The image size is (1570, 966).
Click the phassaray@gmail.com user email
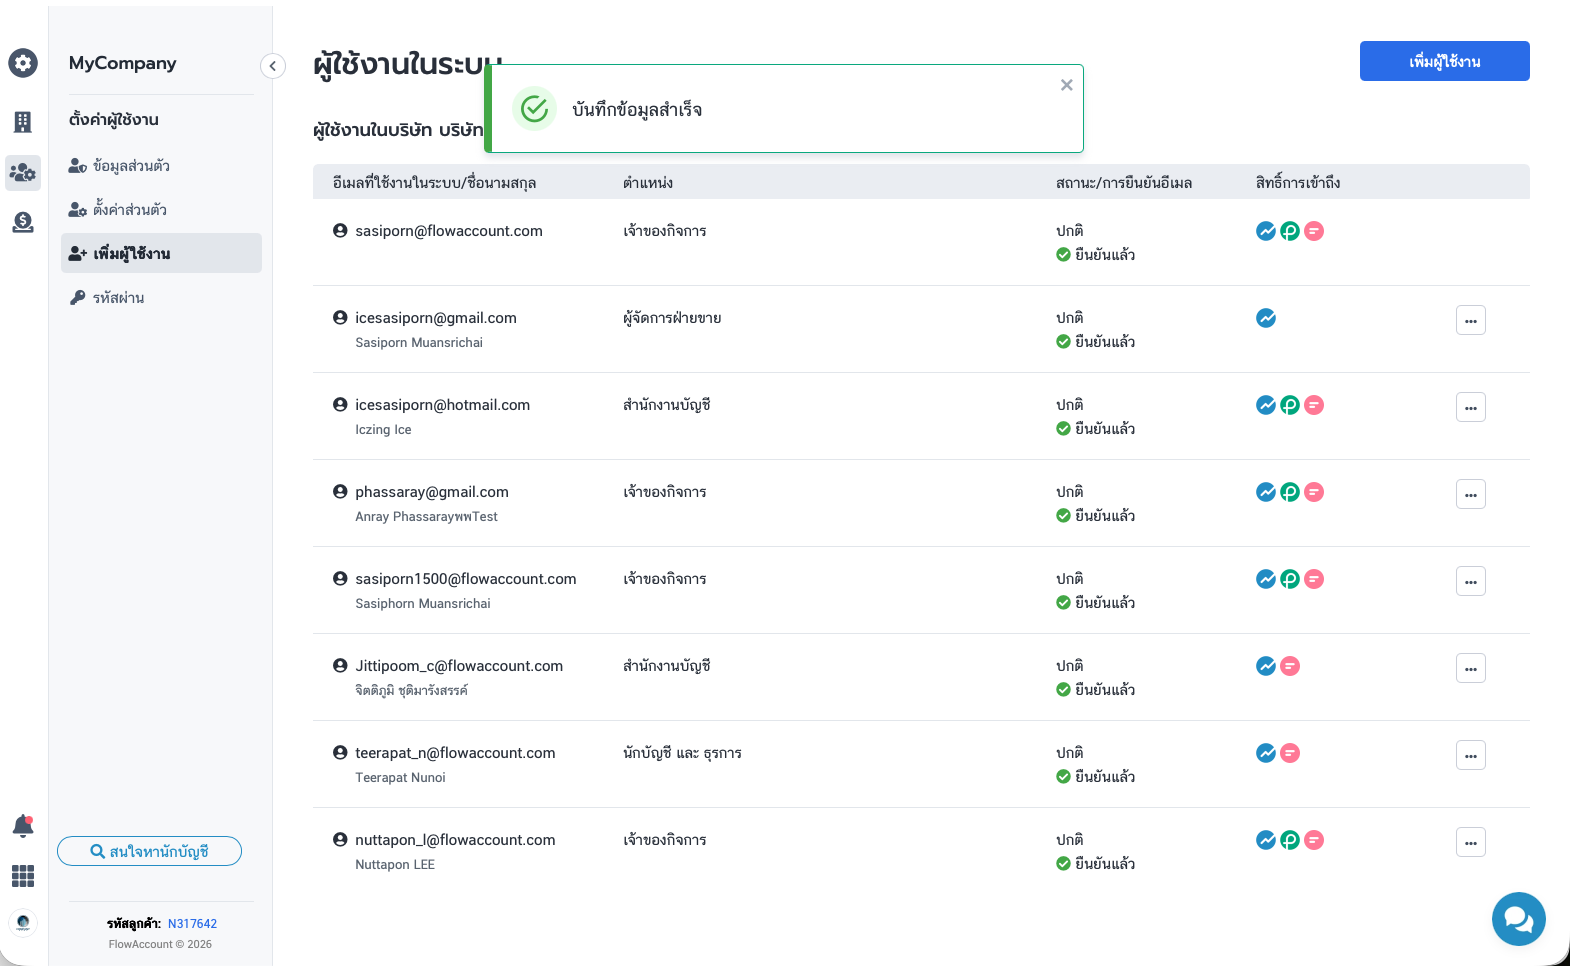[x=432, y=492]
